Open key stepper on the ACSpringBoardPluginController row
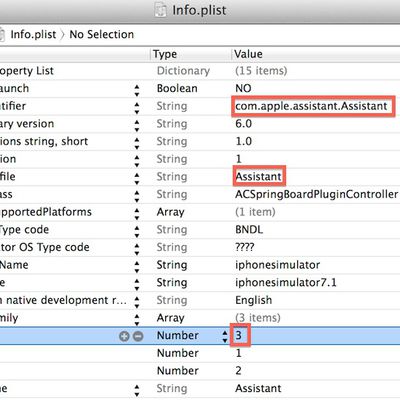Image resolution: width=400 pixels, height=400 pixels. [137, 195]
